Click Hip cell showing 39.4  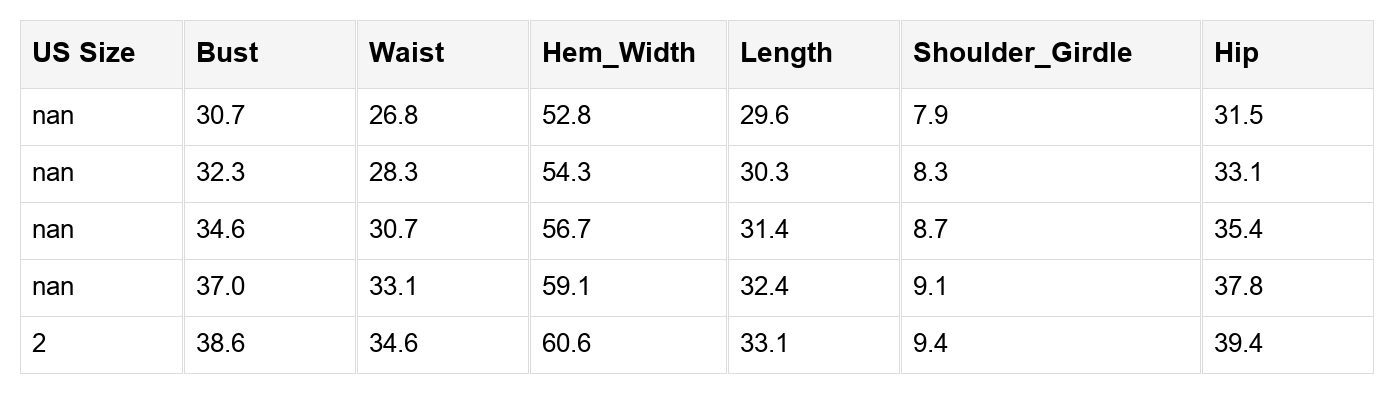[1287, 345]
